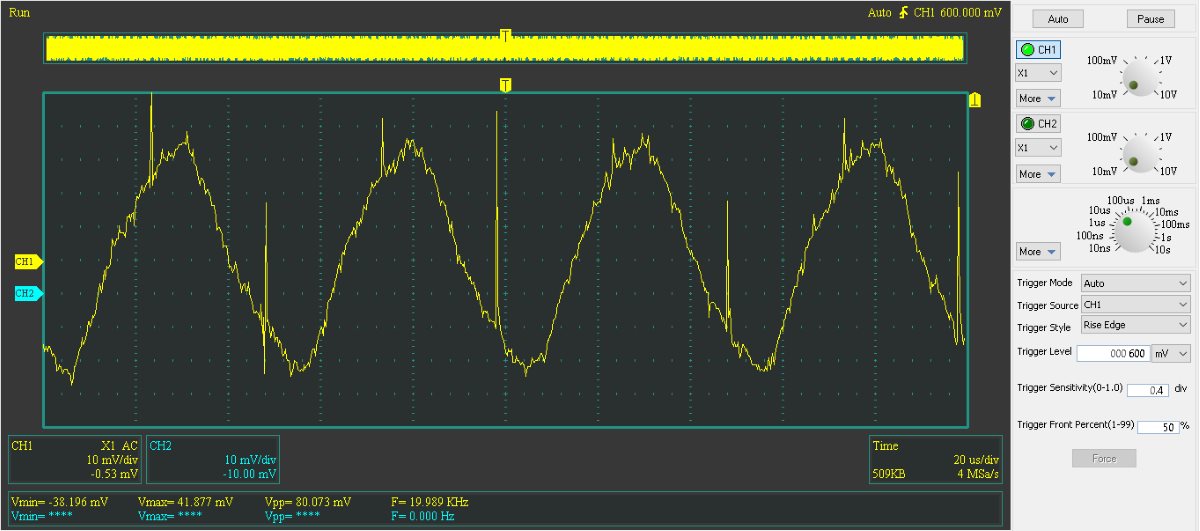This screenshot has height=531, width=1200.
Task: Open the Trigger Style dropdown
Action: [1136, 326]
